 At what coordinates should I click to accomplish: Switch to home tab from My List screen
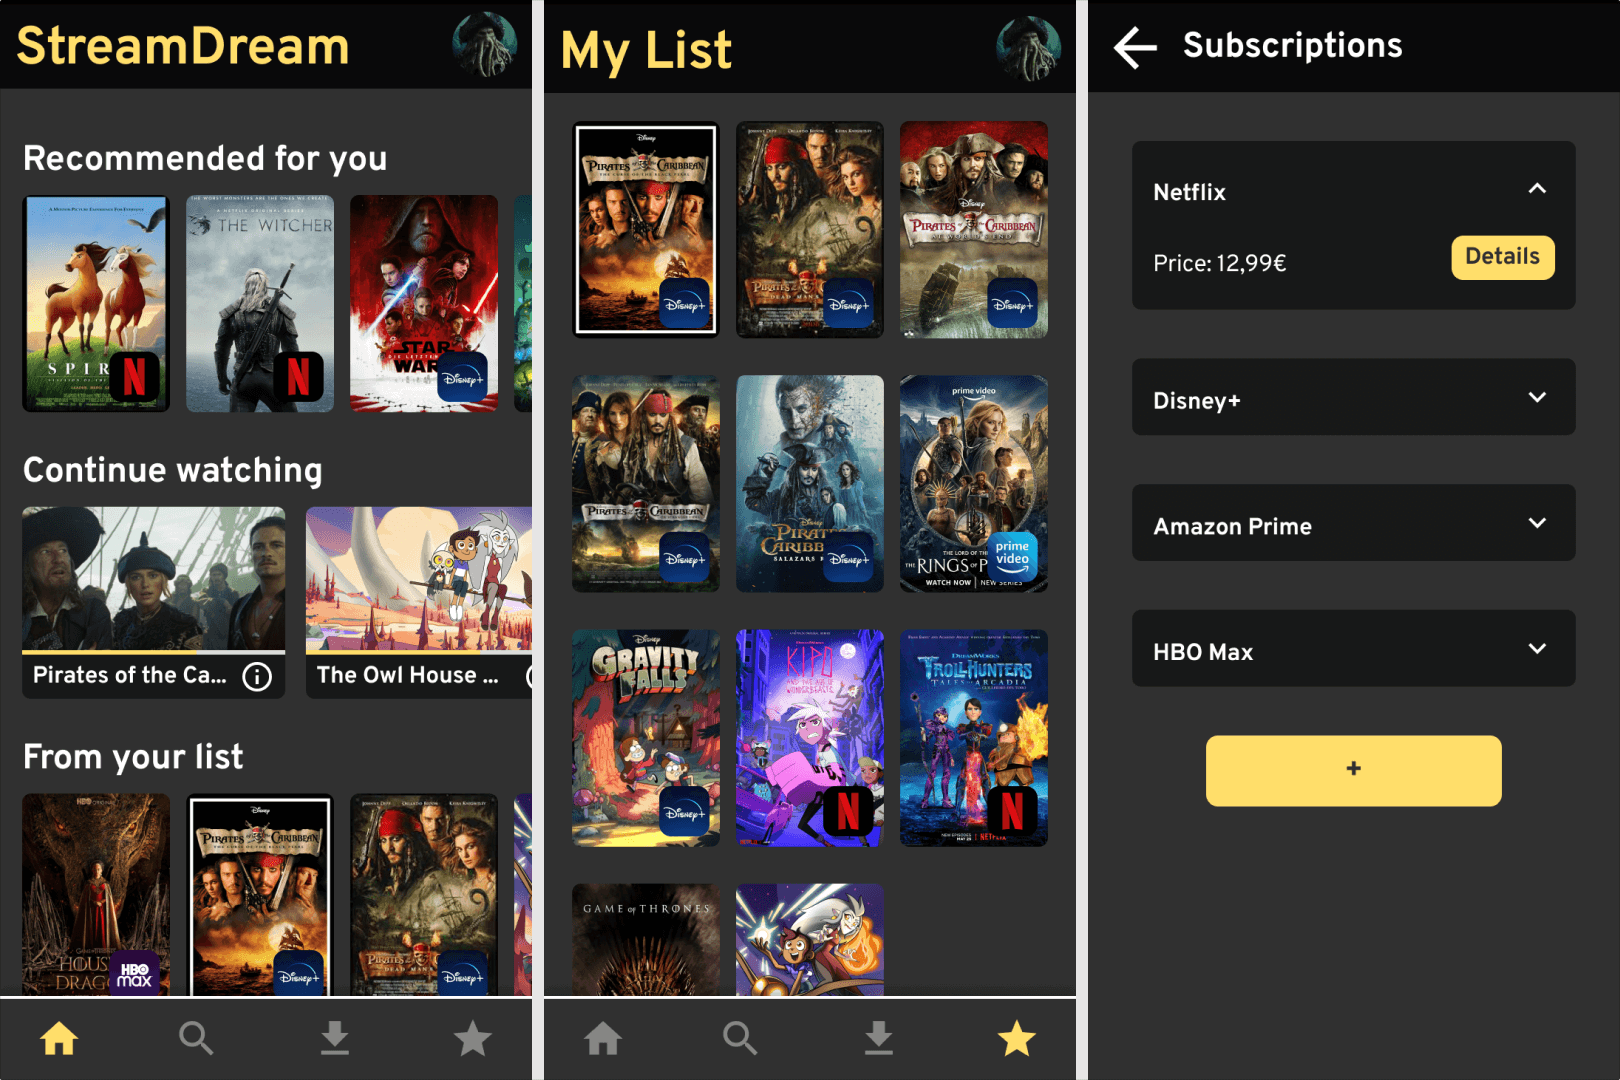pyautogui.click(x=603, y=1039)
